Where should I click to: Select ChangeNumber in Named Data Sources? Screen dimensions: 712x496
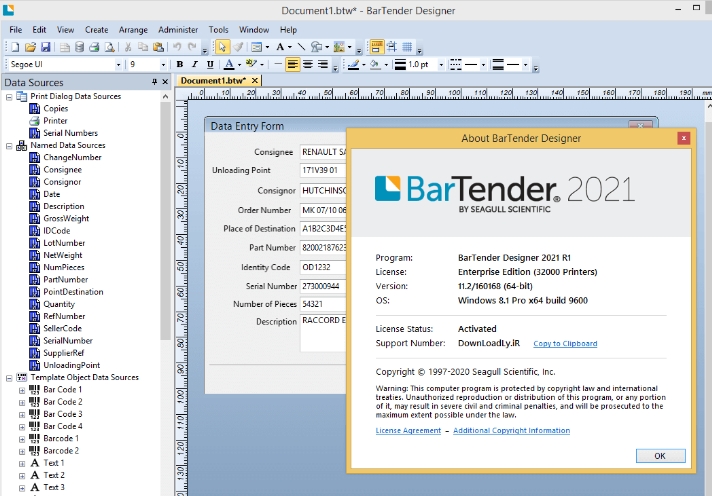click(x=72, y=158)
